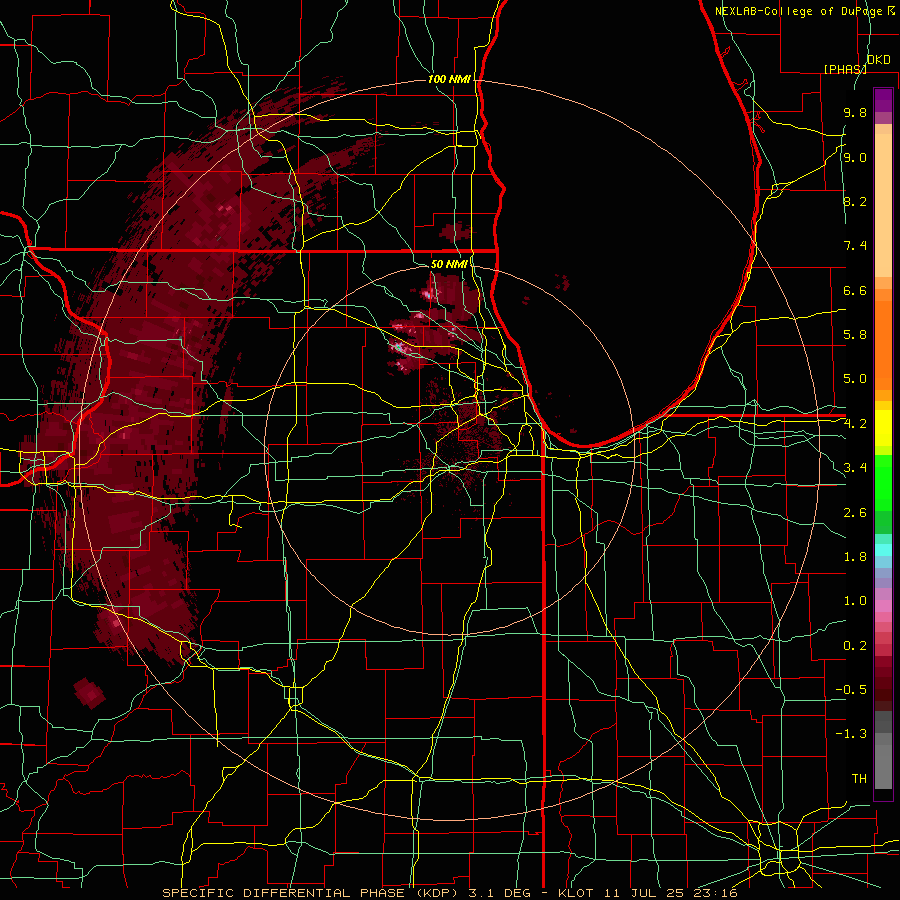Click the "2.6" scale value
Screen dimensions: 900x900
point(855,512)
